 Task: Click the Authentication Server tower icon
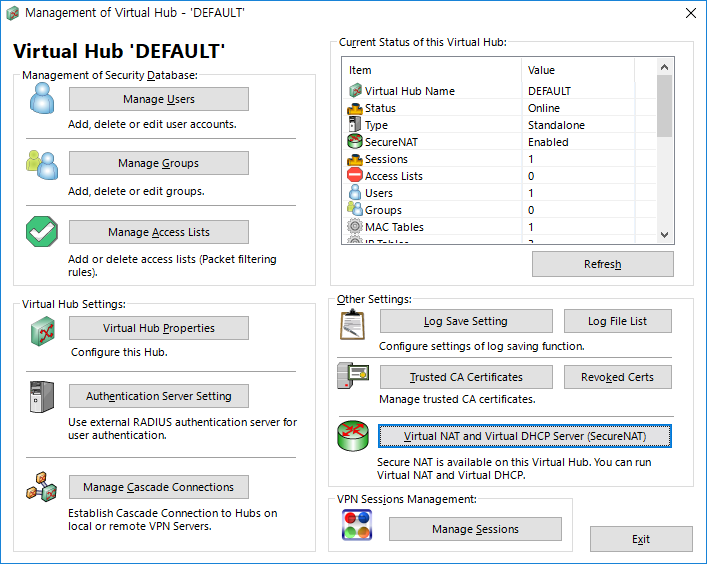pyautogui.click(x=41, y=397)
